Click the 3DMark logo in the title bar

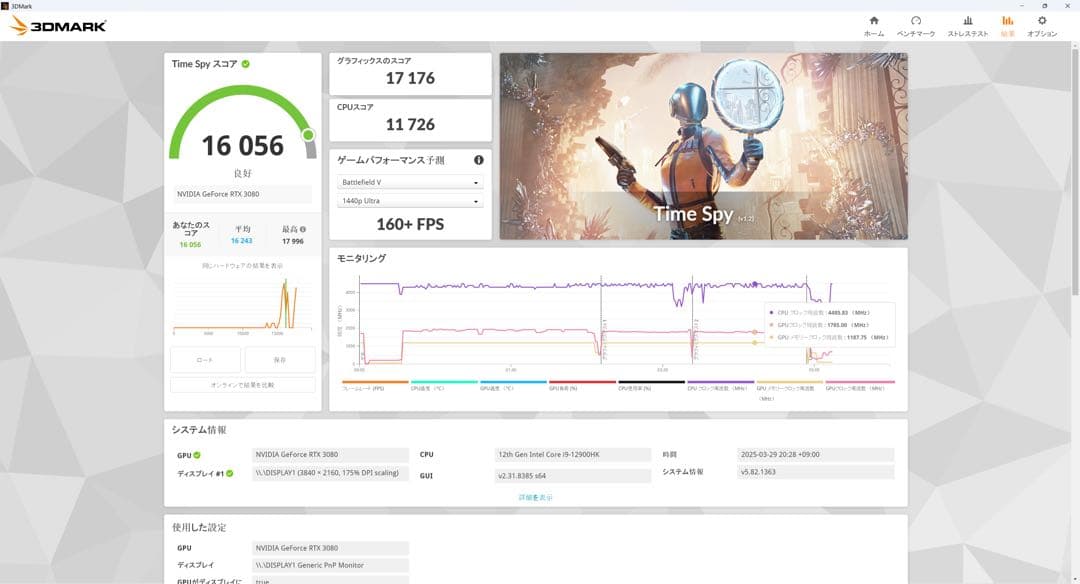(x=55, y=24)
